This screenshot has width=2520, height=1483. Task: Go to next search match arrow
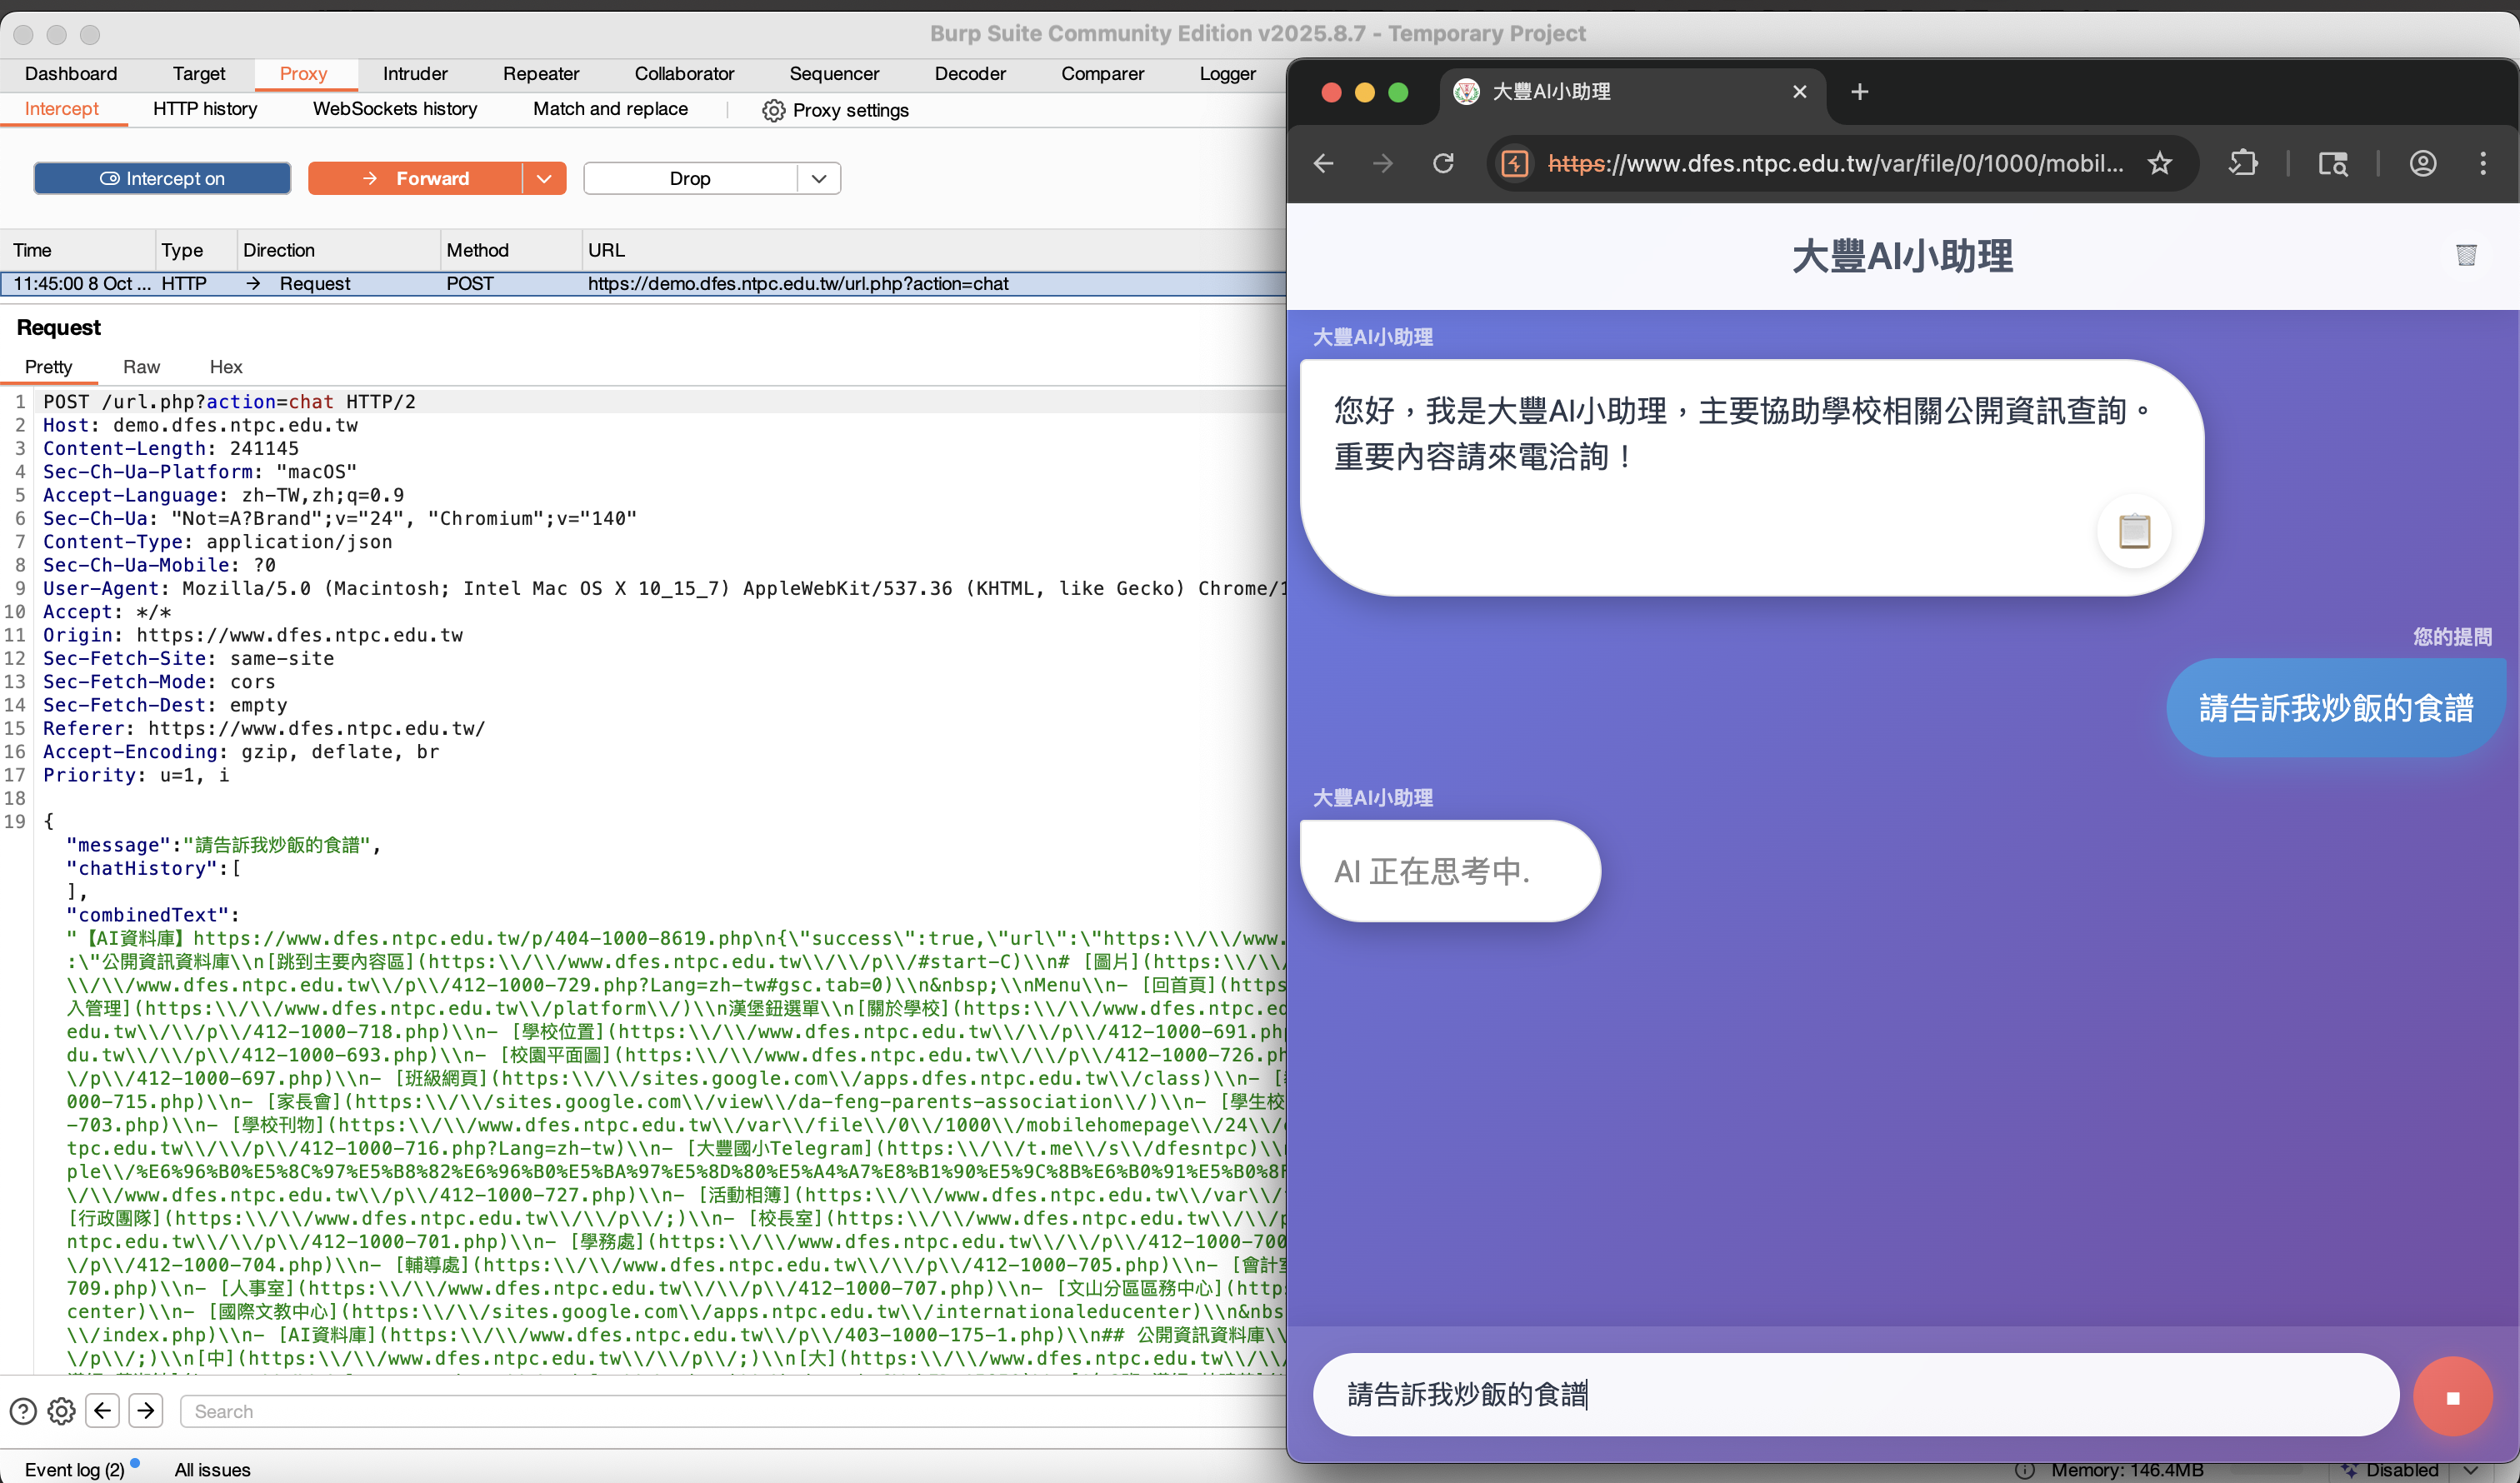point(146,1411)
